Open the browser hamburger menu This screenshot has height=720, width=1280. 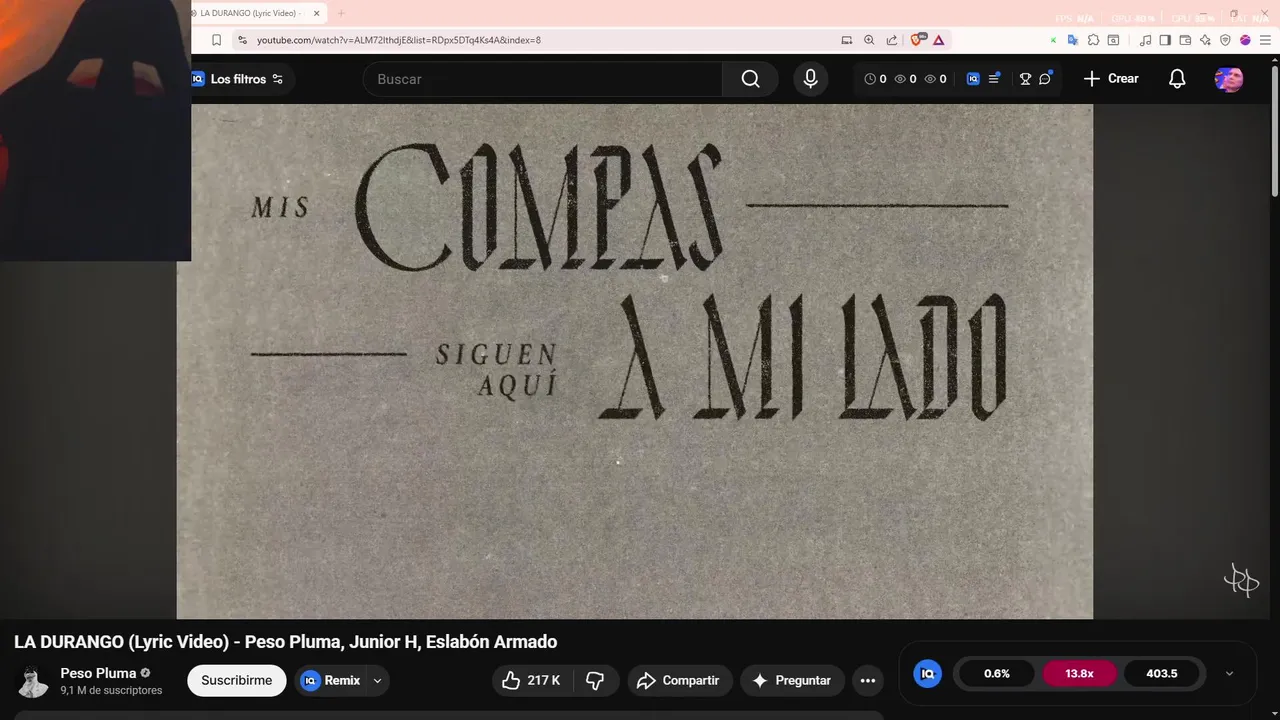(x=1265, y=40)
